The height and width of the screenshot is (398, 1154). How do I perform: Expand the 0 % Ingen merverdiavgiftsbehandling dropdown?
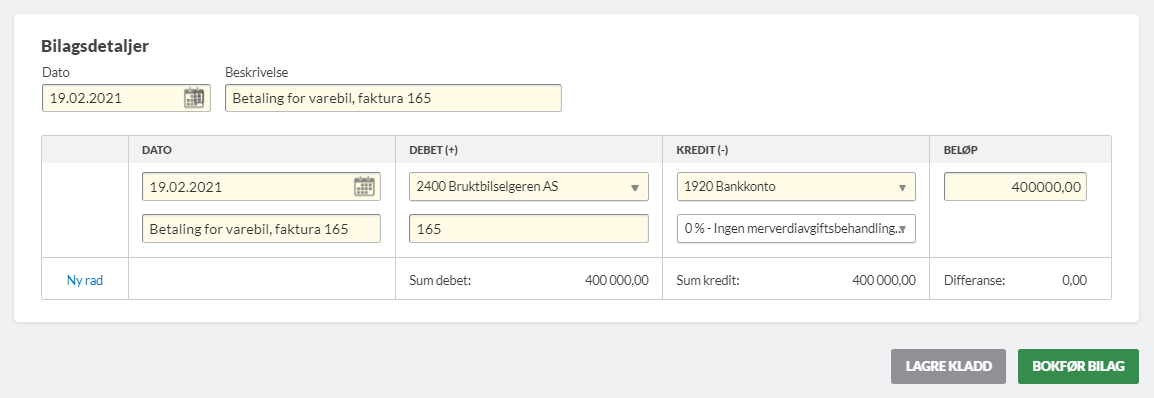coord(796,229)
